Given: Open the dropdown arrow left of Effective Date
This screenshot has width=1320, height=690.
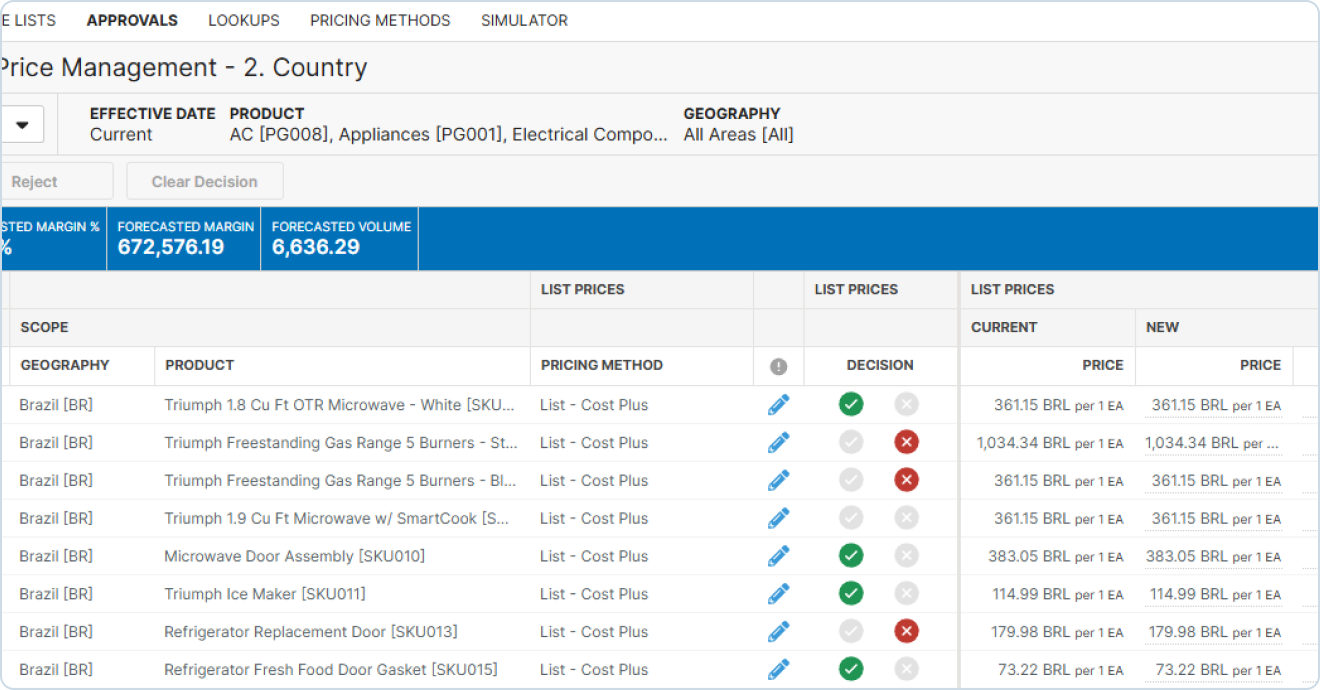Looking at the screenshot, I should 22,125.
